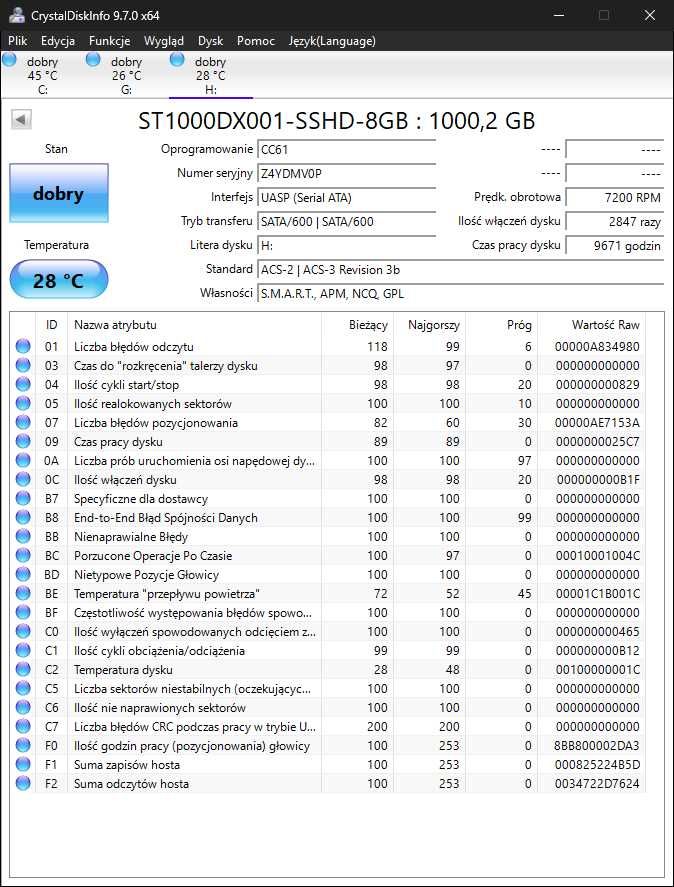Viewport: 674px width, 887px height.
Task: Click status orb for attribute C2
Action: click(x=23, y=670)
